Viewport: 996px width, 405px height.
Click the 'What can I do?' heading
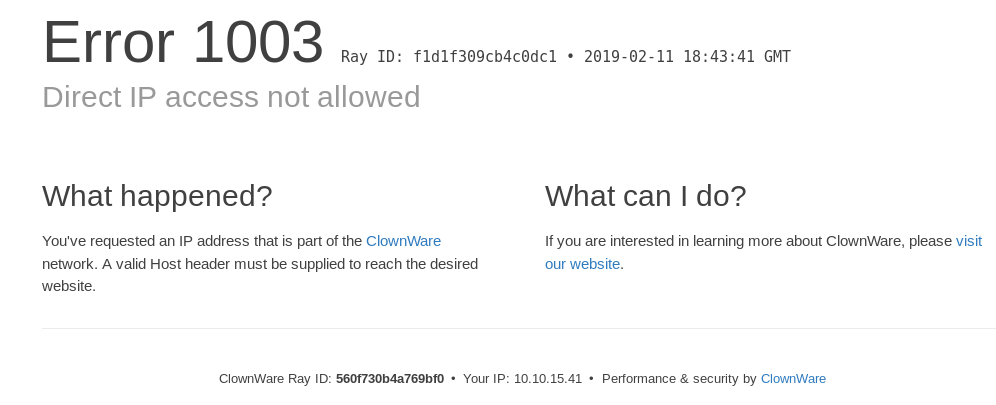pos(645,196)
